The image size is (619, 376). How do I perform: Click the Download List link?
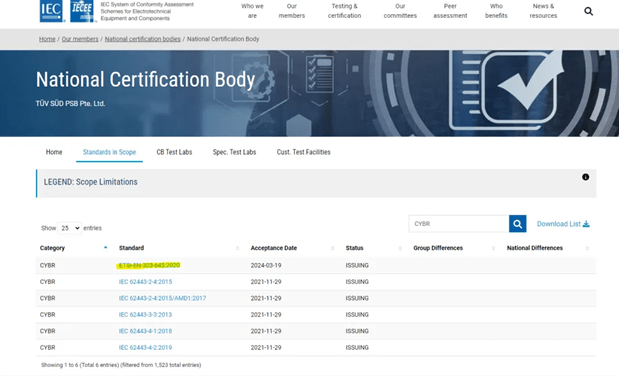click(x=563, y=224)
